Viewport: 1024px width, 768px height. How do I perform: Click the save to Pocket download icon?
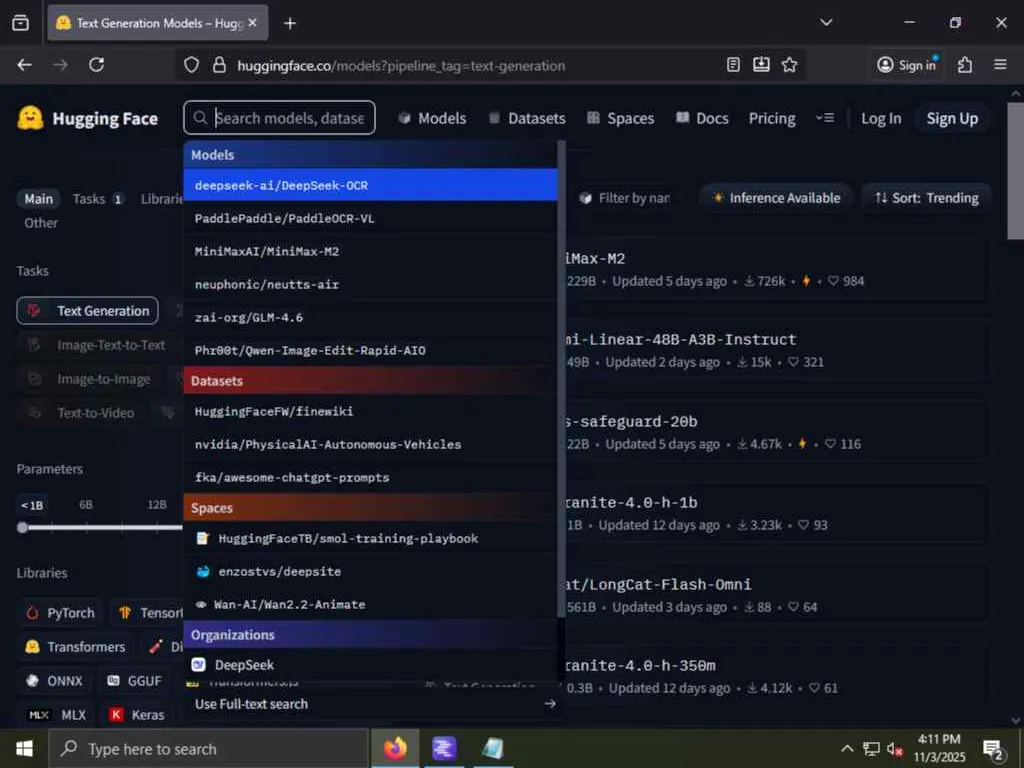761,65
